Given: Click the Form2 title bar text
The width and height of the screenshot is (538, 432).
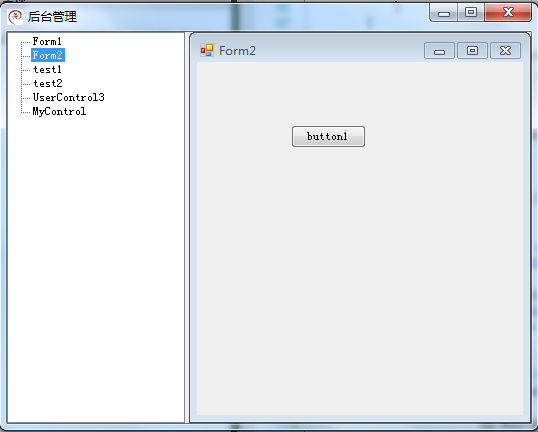Looking at the screenshot, I should click(x=237, y=51).
